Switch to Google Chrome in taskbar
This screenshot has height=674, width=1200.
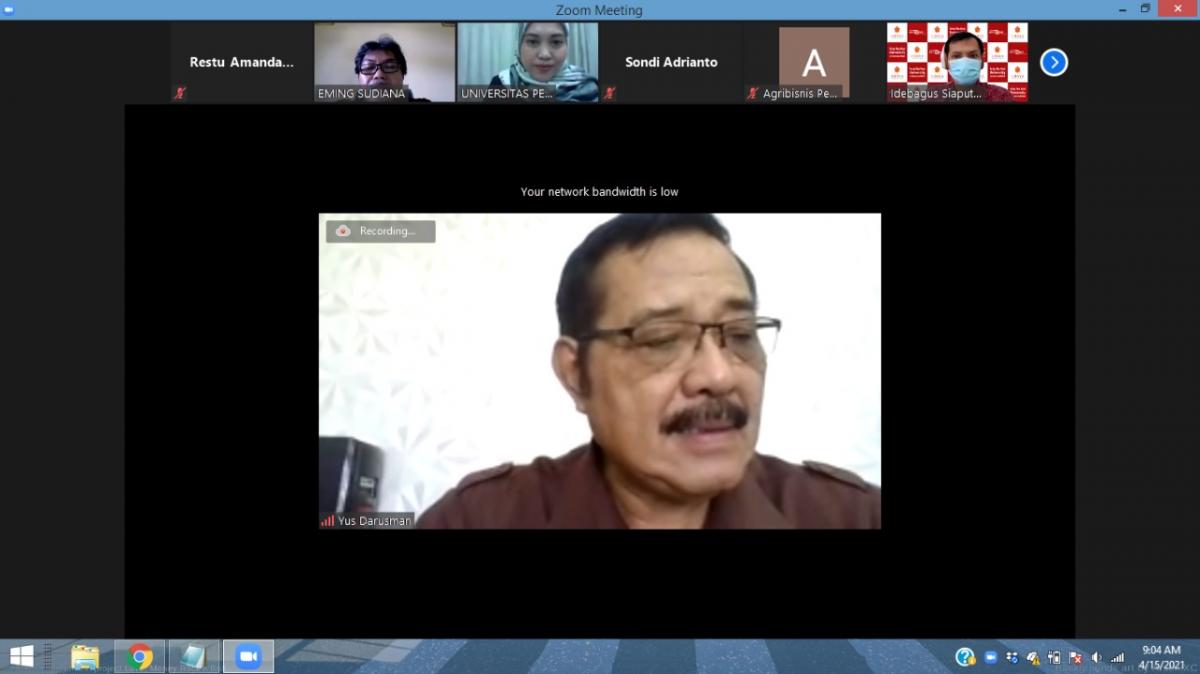pyautogui.click(x=140, y=656)
